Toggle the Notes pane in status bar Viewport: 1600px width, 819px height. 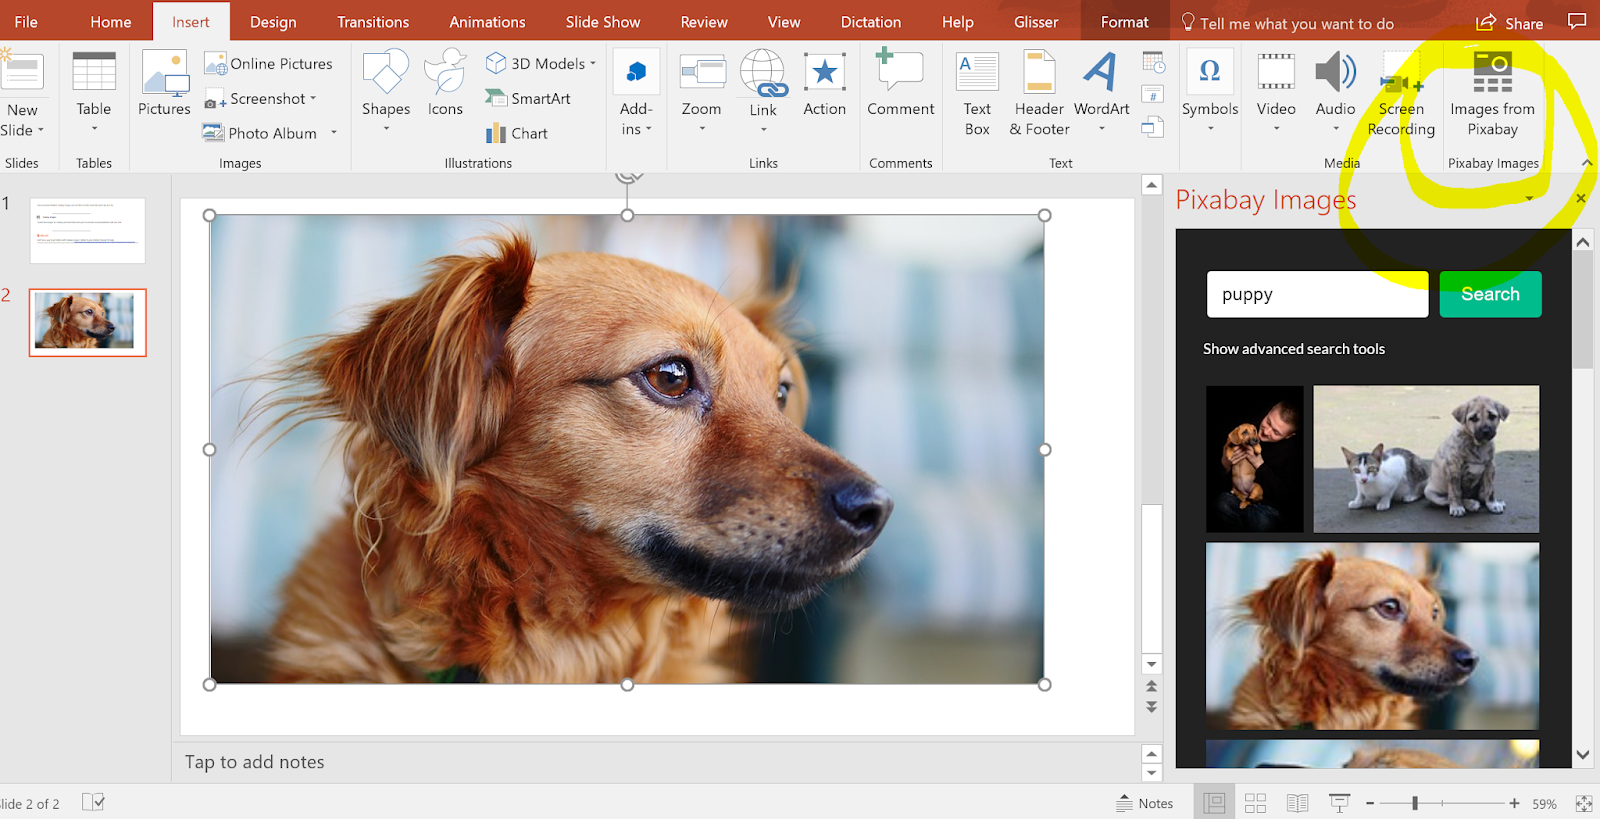1145,803
